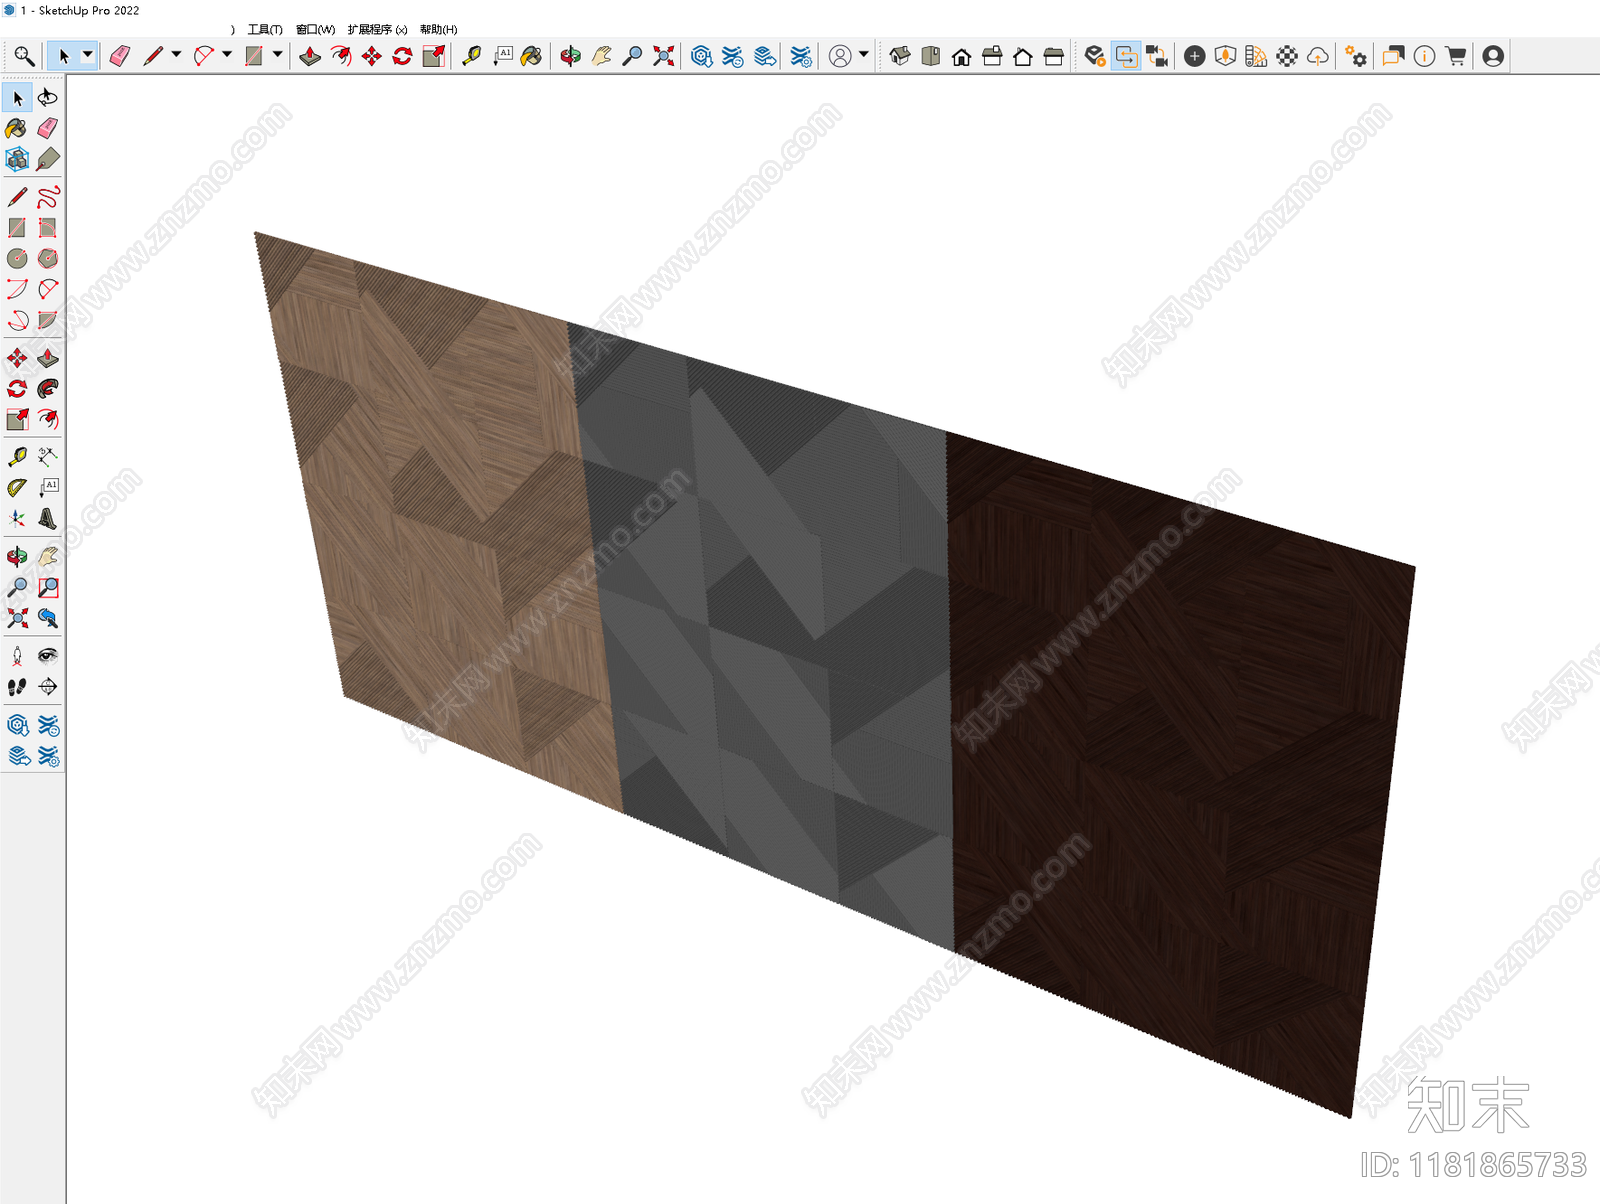Screen dimensions: 1600x1204
Task: Choose the Text label tool in top toolbar
Action: (503, 56)
